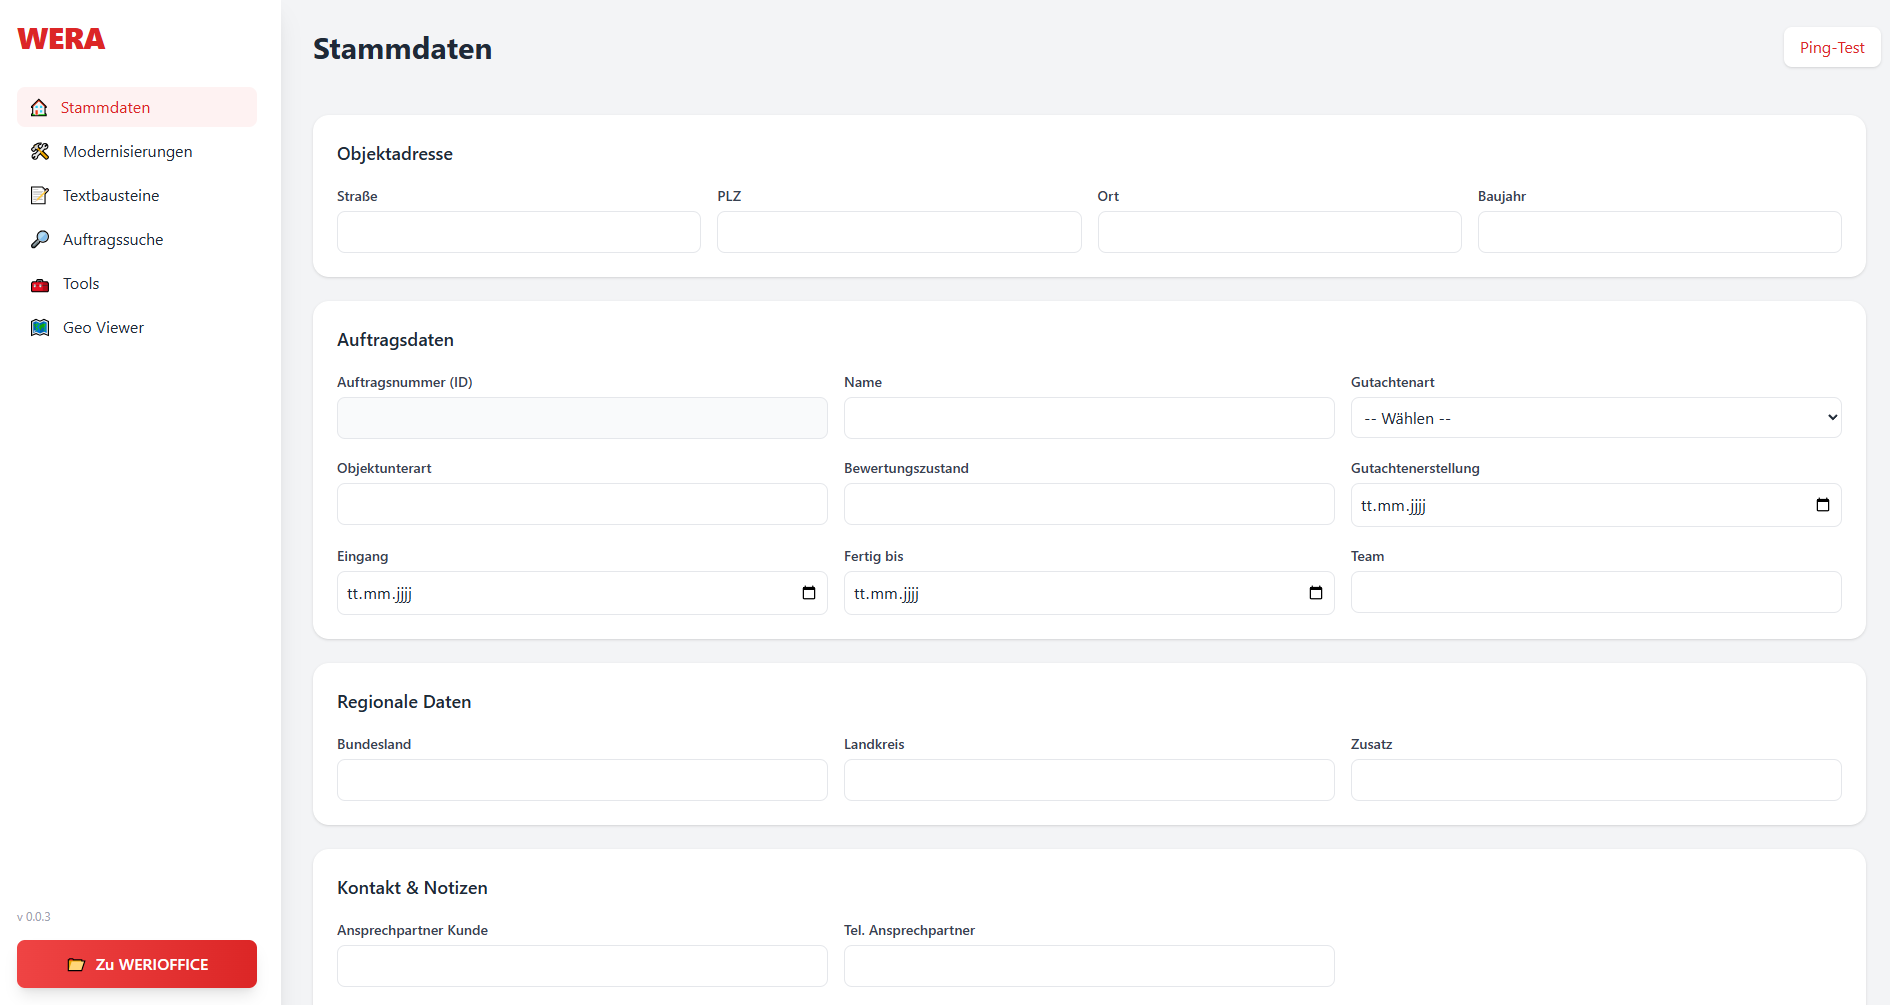Click into the PLZ text field
The height and width of the screenshot is (1005, 1890).
(898, 232)
